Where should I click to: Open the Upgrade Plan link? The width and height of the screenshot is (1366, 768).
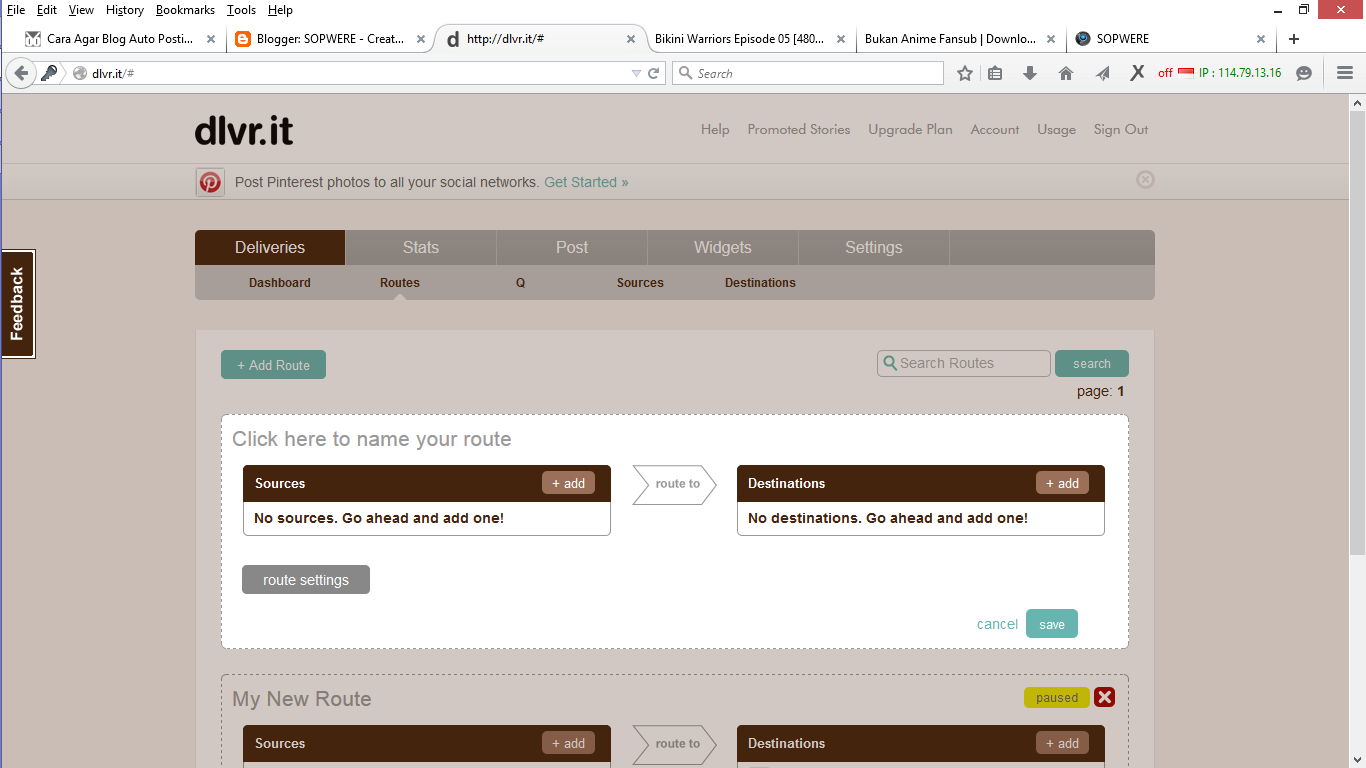910,129
